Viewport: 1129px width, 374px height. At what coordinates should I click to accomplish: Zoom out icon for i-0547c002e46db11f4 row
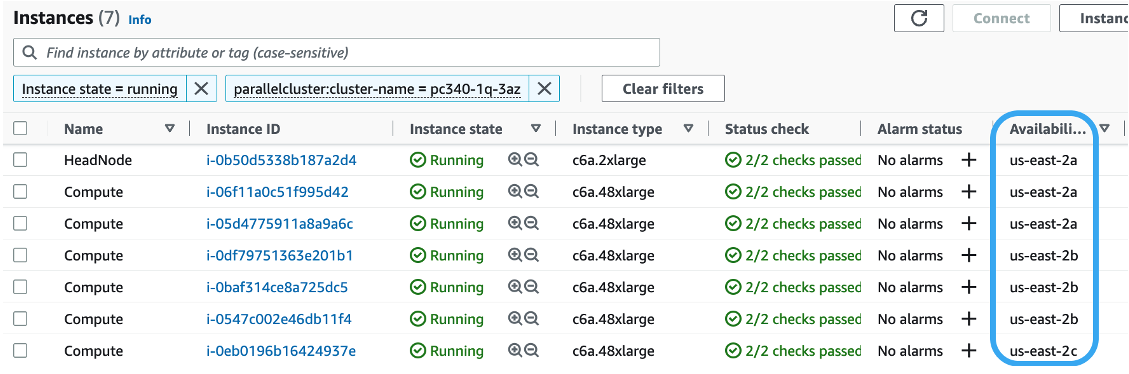point(531,319)
